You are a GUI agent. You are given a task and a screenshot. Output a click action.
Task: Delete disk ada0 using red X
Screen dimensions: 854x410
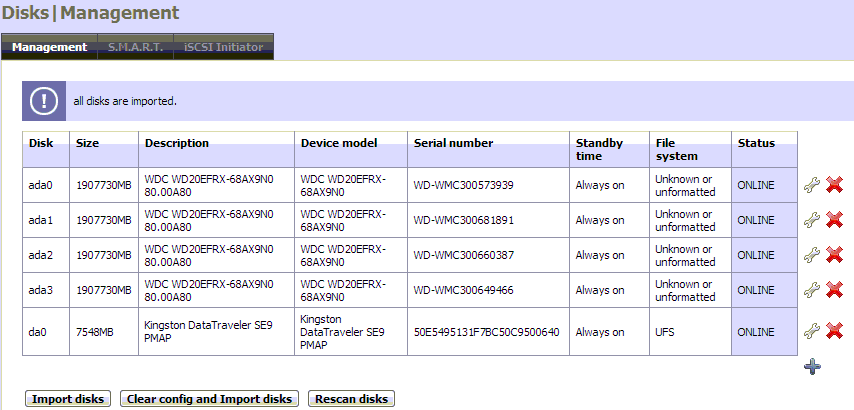835,185
